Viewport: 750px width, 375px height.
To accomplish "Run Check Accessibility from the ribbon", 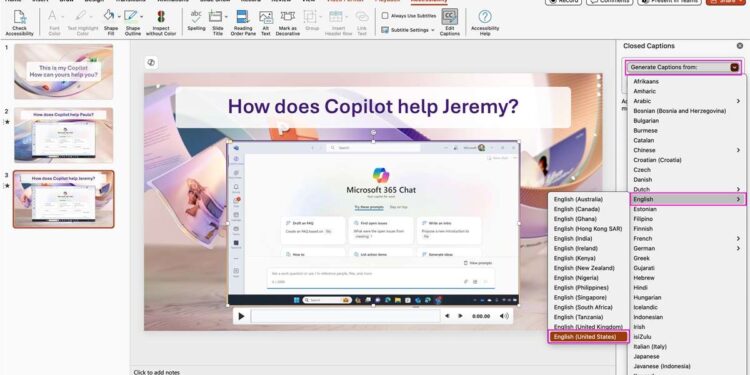I will [20, 22].
